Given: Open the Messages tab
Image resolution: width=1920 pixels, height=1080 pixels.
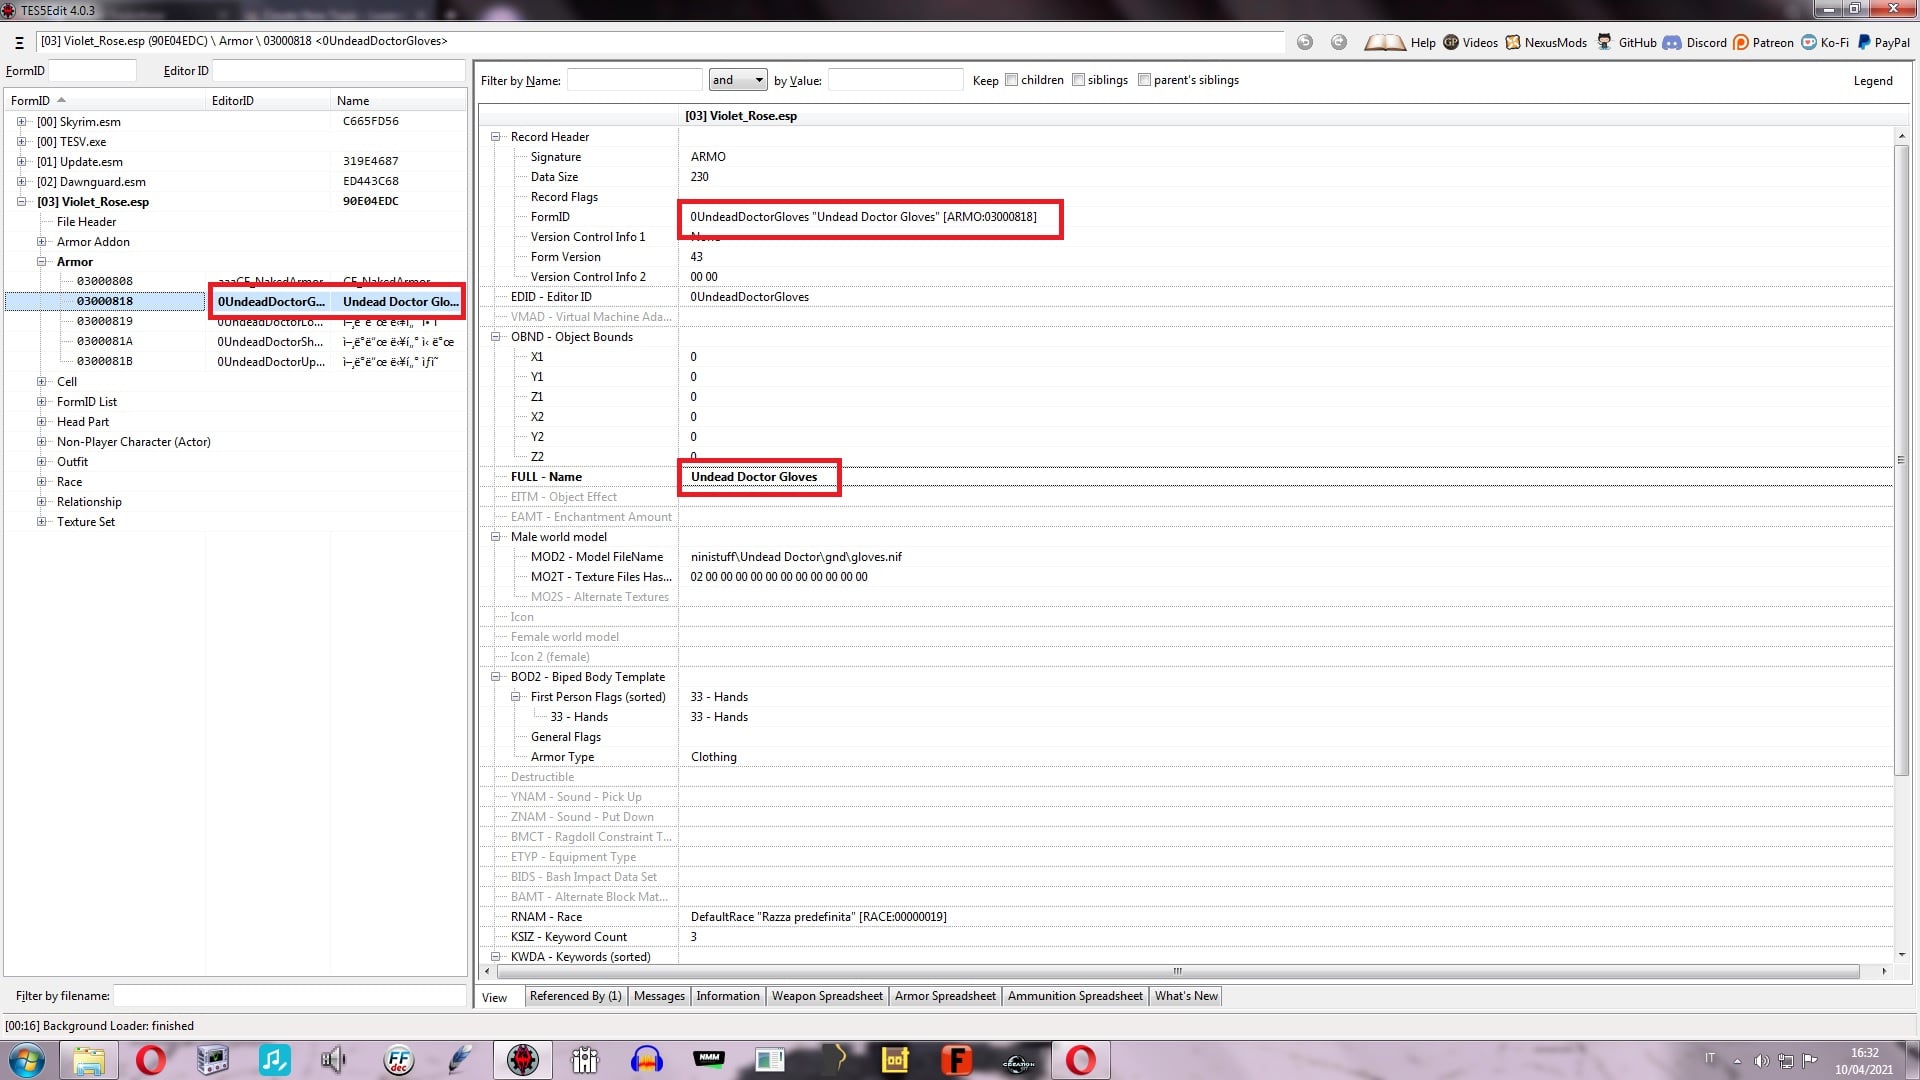Looking at the screenshot, I should point(659,996).
